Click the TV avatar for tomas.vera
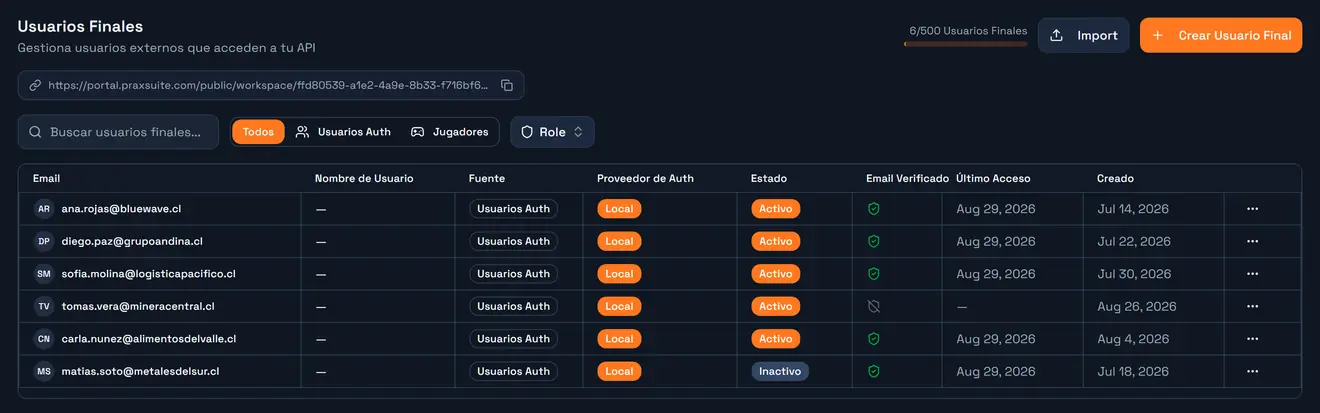Image resolution: width=1320 pixels, height=413 pixels. point(44,306)
